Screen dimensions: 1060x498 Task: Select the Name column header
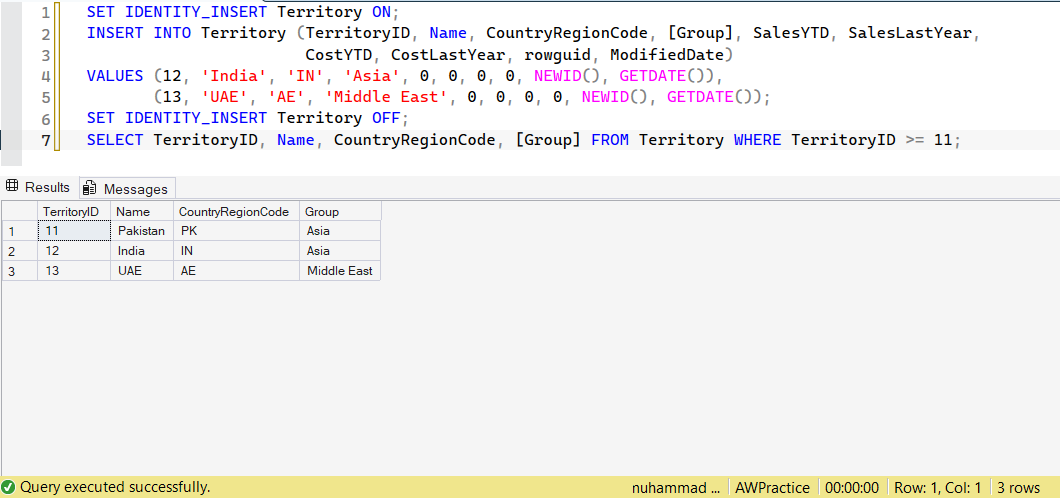click(142, 211)
